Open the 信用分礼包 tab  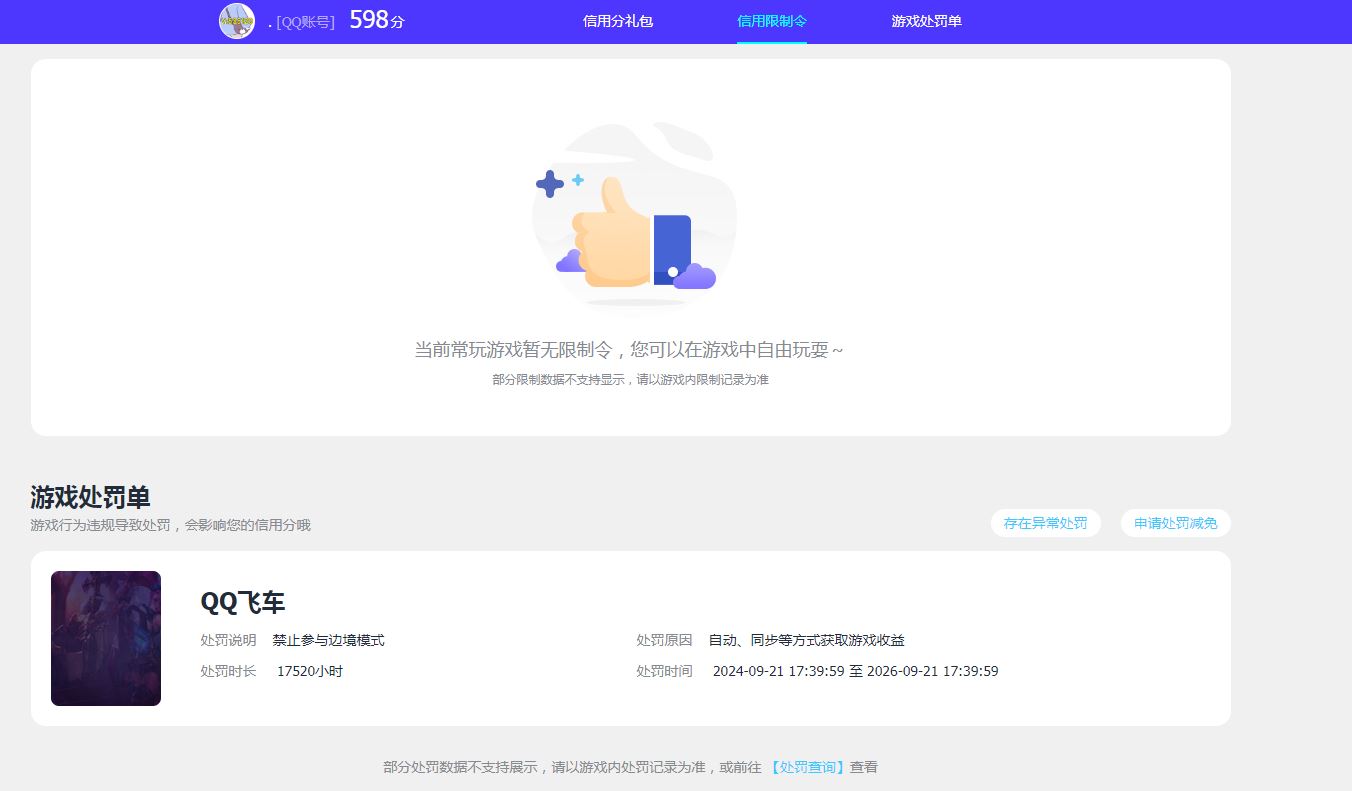617,21
